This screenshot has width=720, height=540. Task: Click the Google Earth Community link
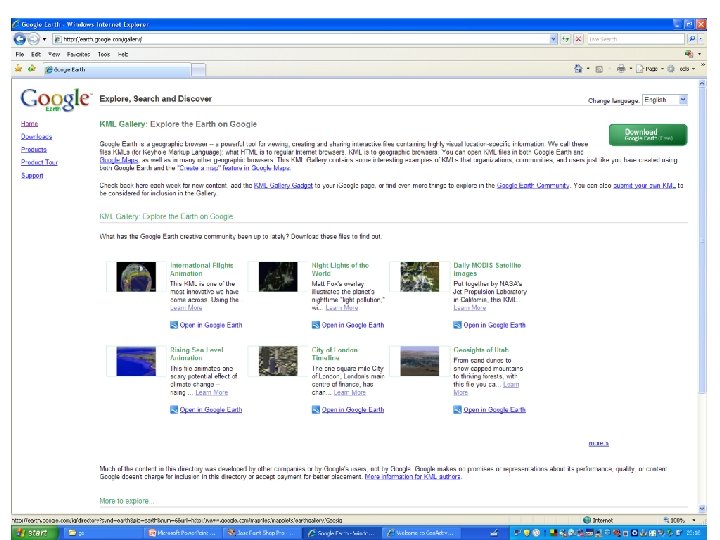(x=533, y=186)
